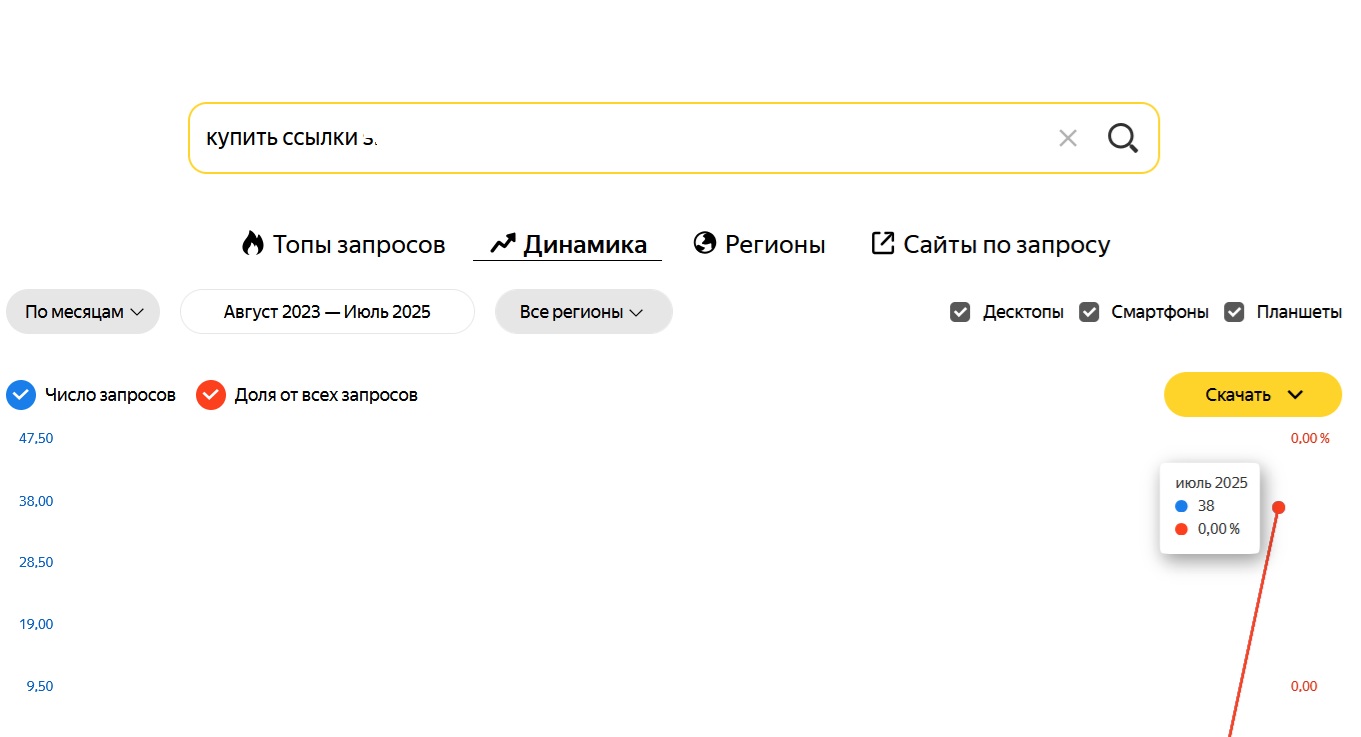Click the chevron on the Скачать button
This screenshot has height=737, width=1361.
[1295, 394]
